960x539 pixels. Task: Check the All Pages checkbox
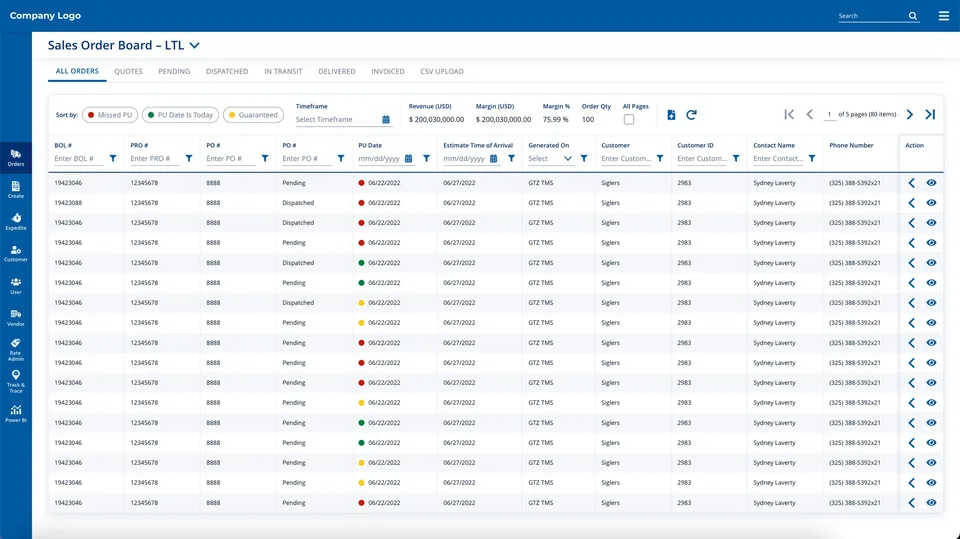pos(629,119)
